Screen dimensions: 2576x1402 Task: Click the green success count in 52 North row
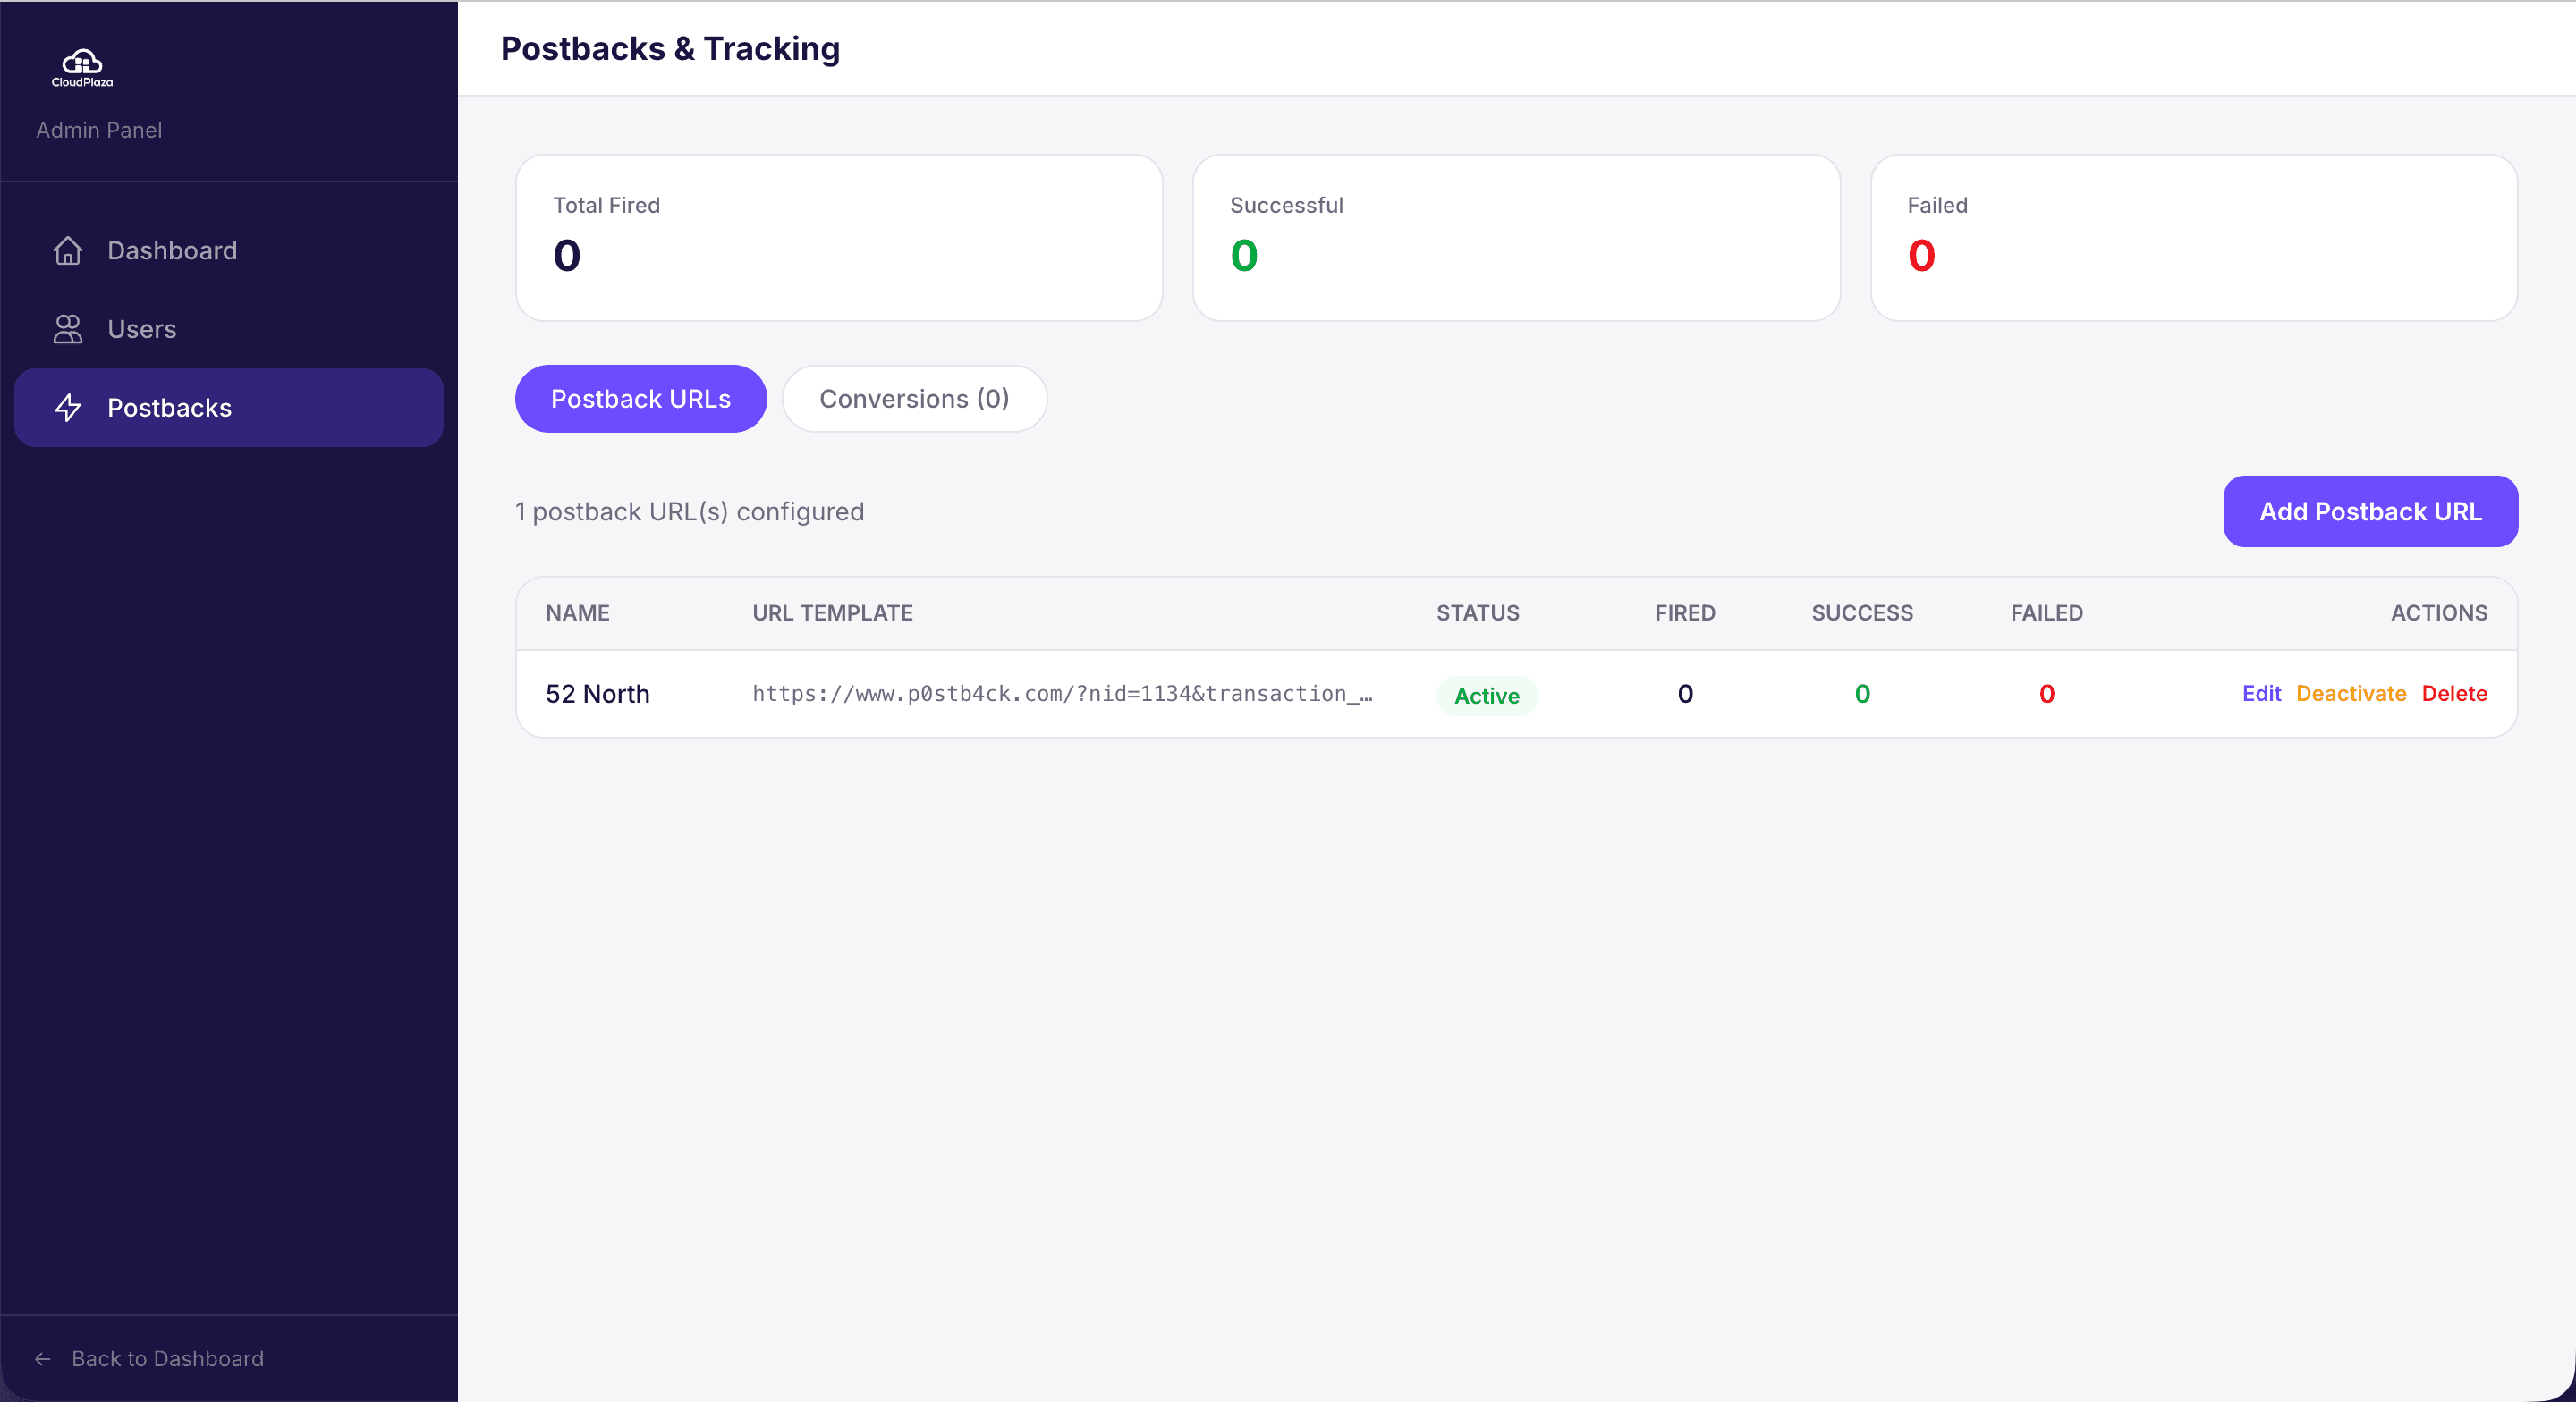(1862, 694)
